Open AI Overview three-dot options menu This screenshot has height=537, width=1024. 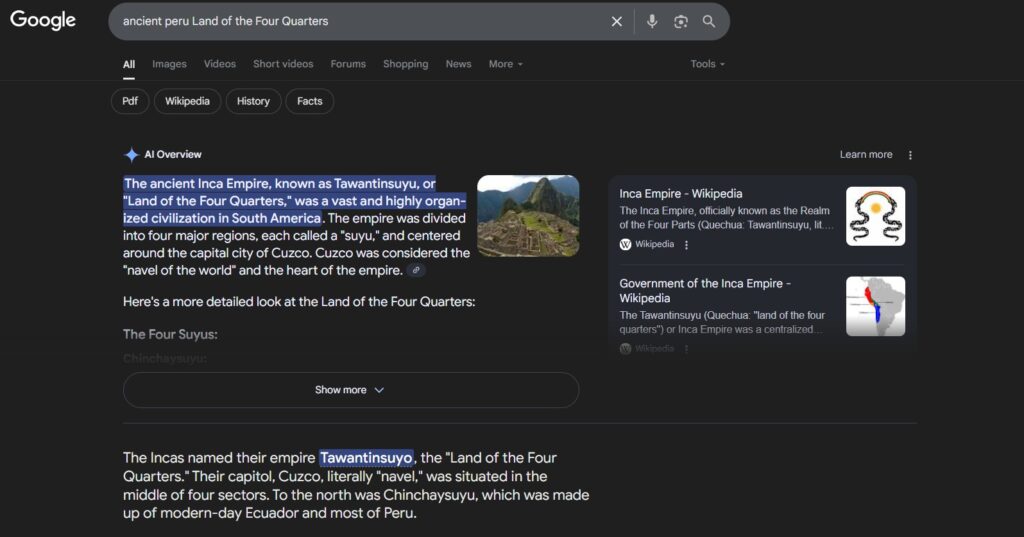(910, 155)
